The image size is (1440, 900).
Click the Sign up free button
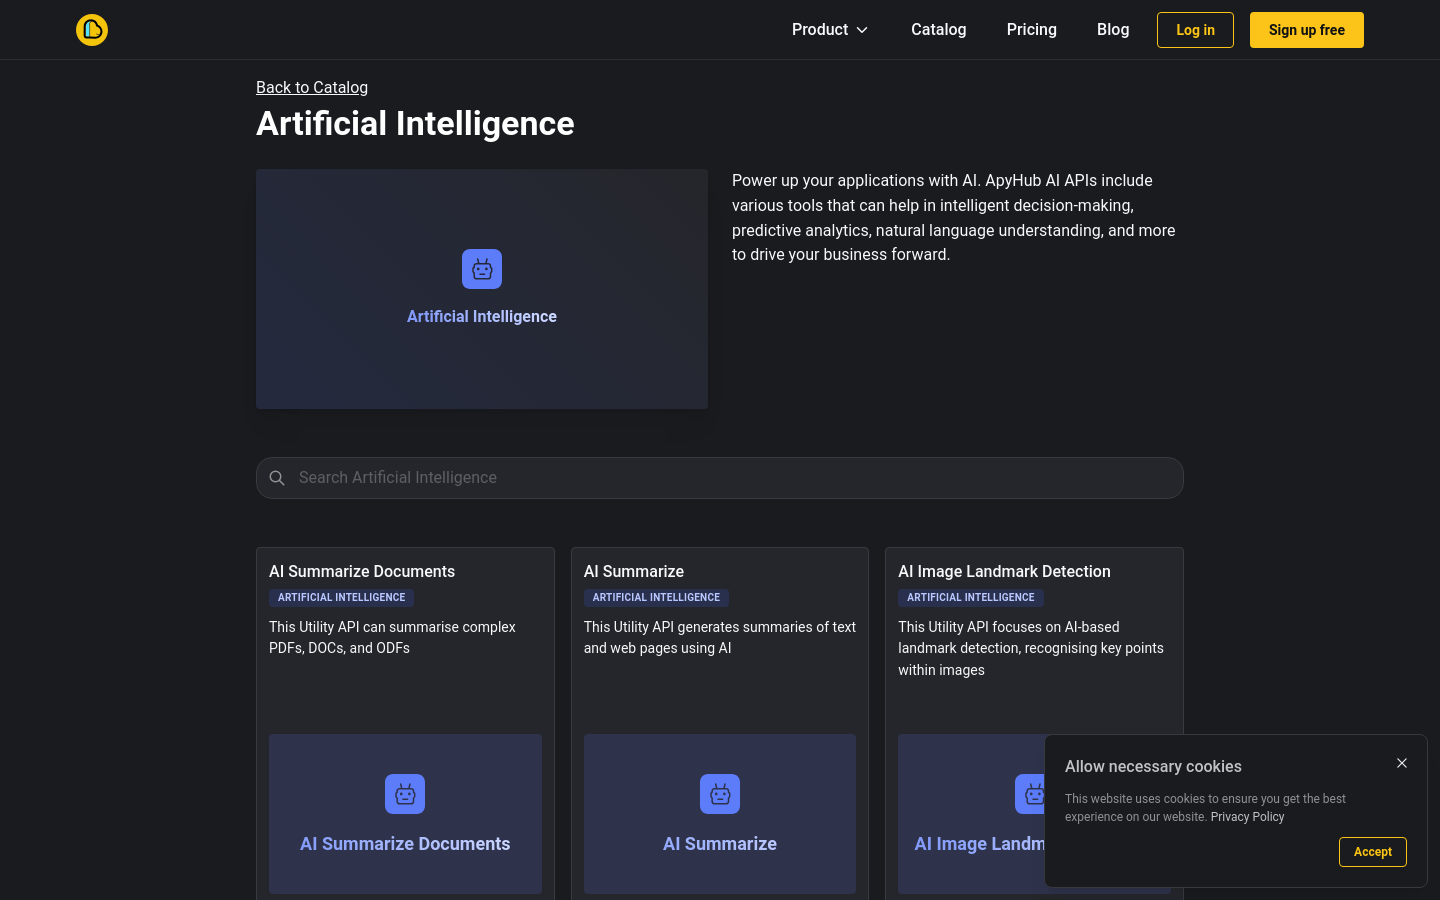pyautogui.click(x=1306, y=29)
